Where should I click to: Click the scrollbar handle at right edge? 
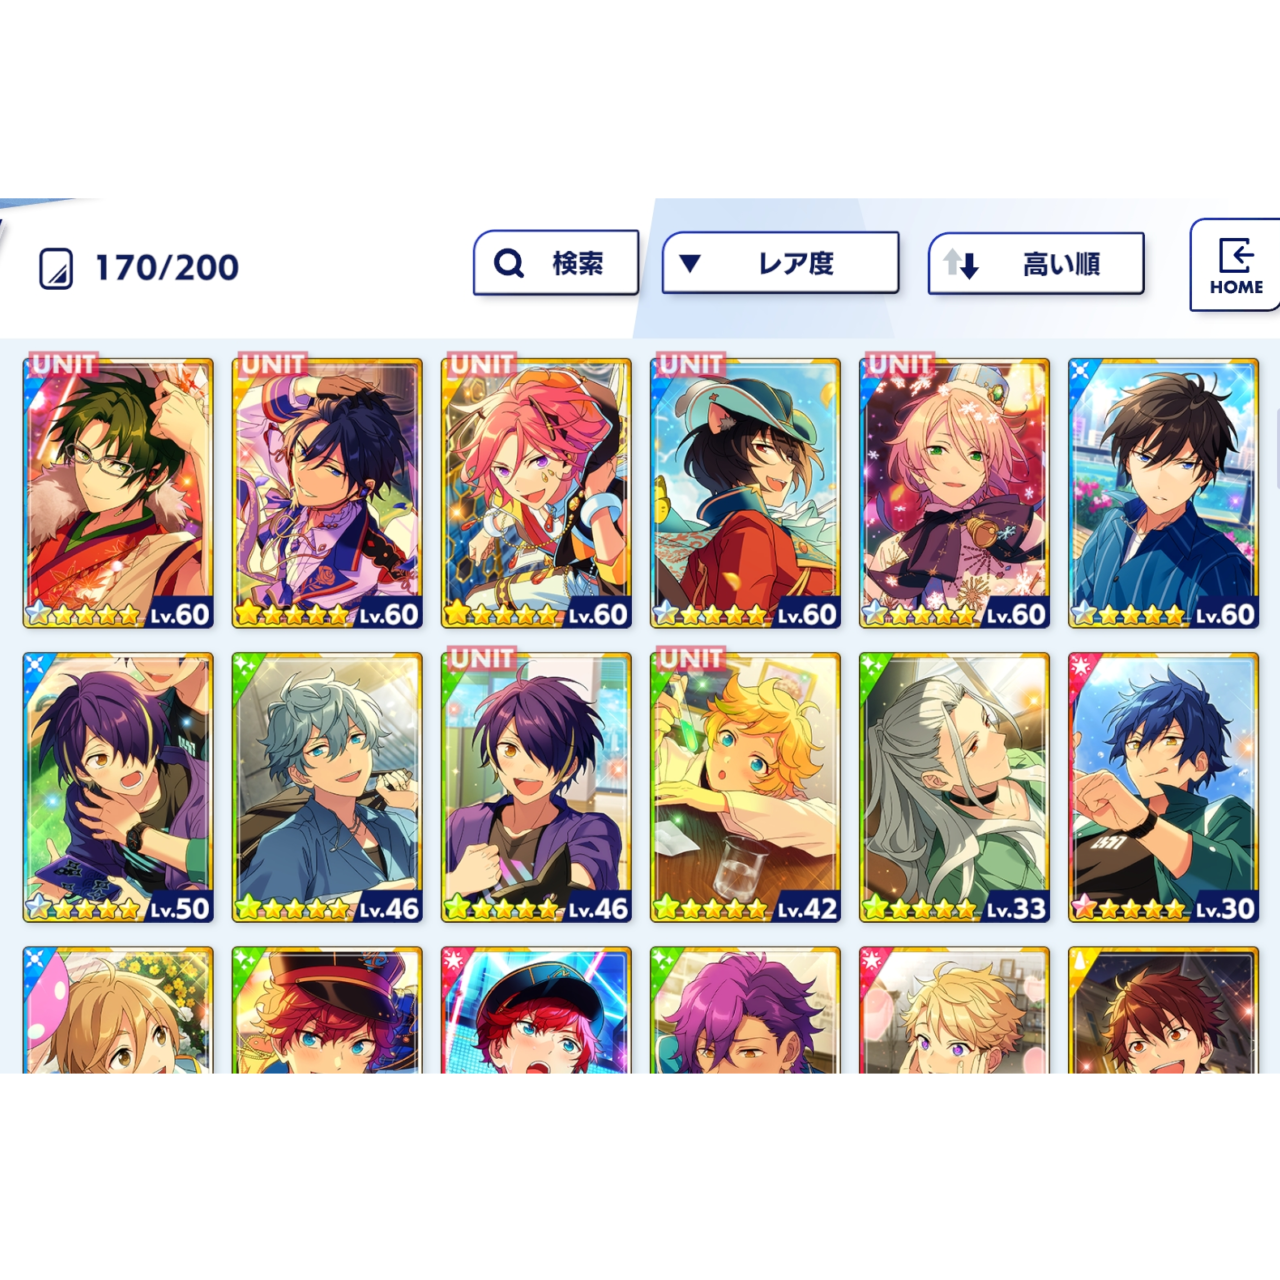pos(1277,448)
